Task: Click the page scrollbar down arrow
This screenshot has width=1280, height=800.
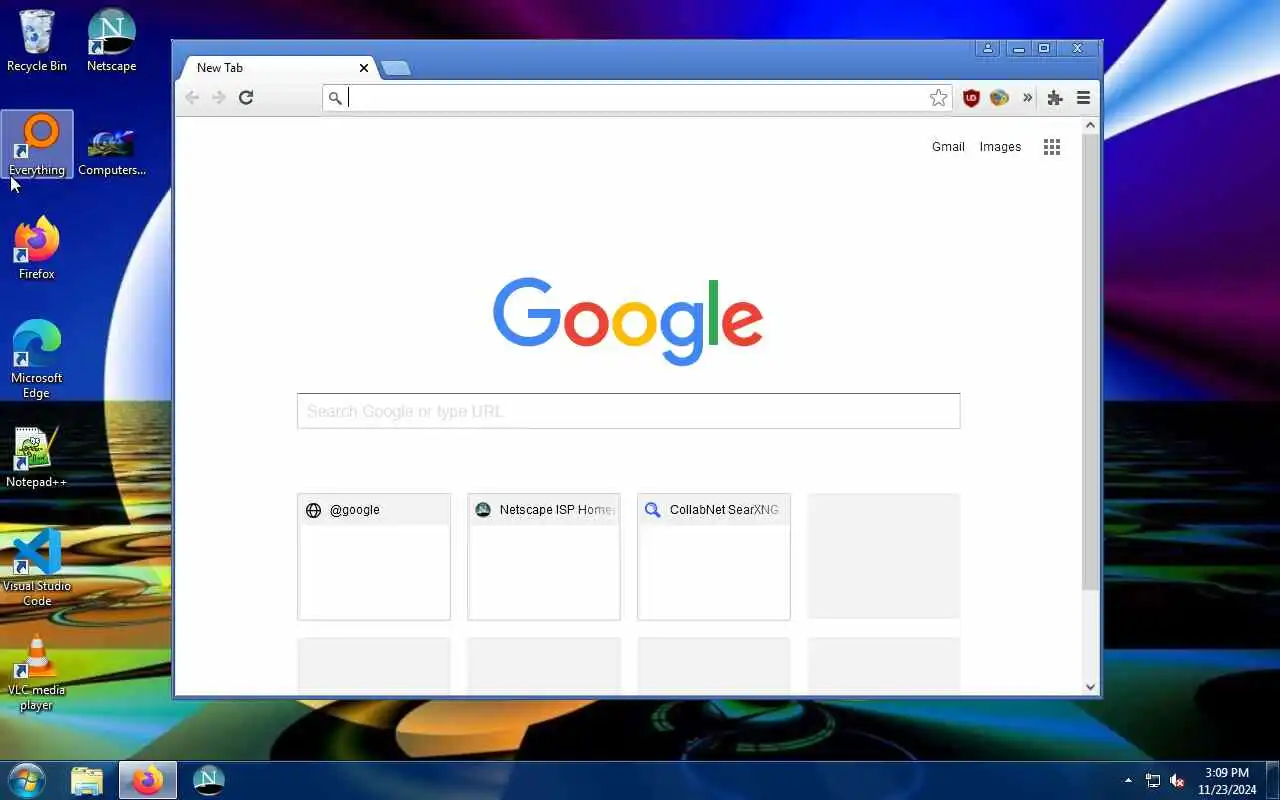Action: 1091,687
